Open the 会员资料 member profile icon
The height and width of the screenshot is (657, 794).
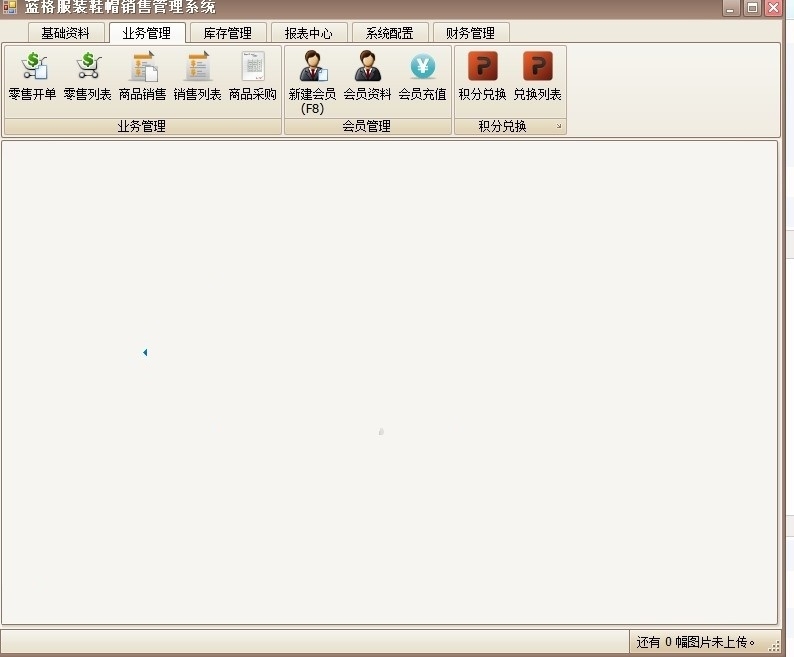coord(367,76)
